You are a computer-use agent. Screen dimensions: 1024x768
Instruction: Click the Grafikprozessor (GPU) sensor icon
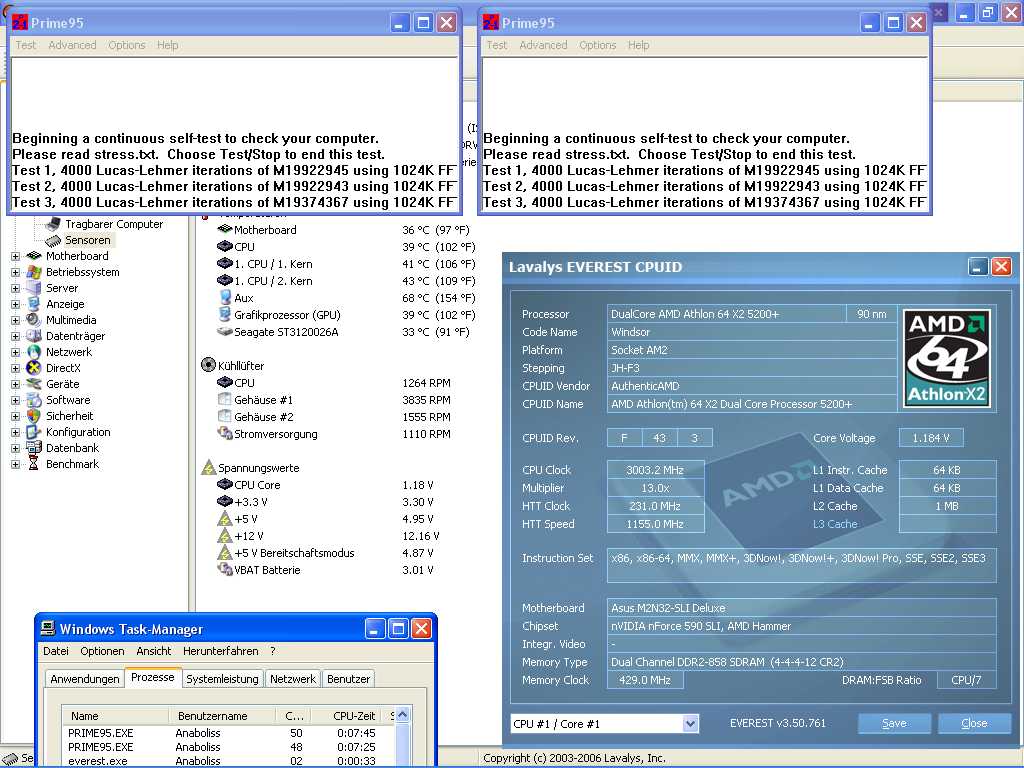[x=225, y=315]
